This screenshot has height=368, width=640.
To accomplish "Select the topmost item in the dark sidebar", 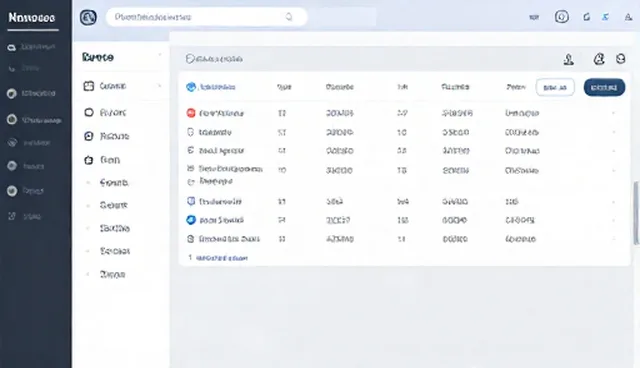I will coord(31,47).
